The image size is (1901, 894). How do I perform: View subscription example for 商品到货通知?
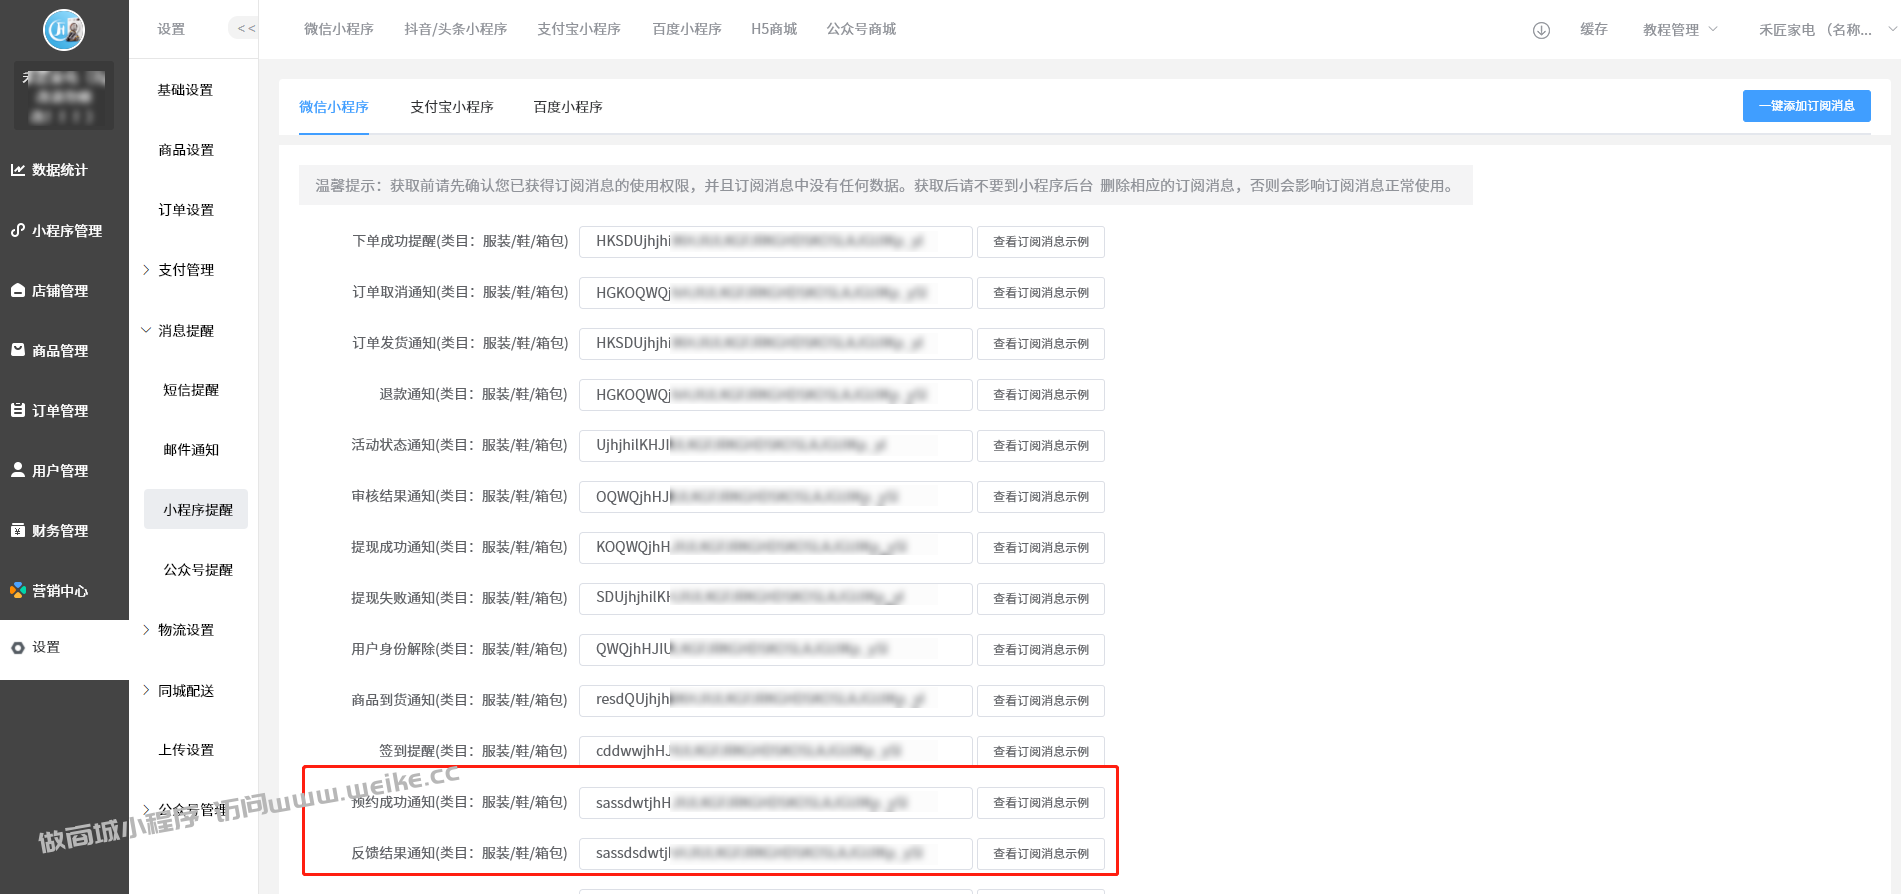(x=1040, y=701)
